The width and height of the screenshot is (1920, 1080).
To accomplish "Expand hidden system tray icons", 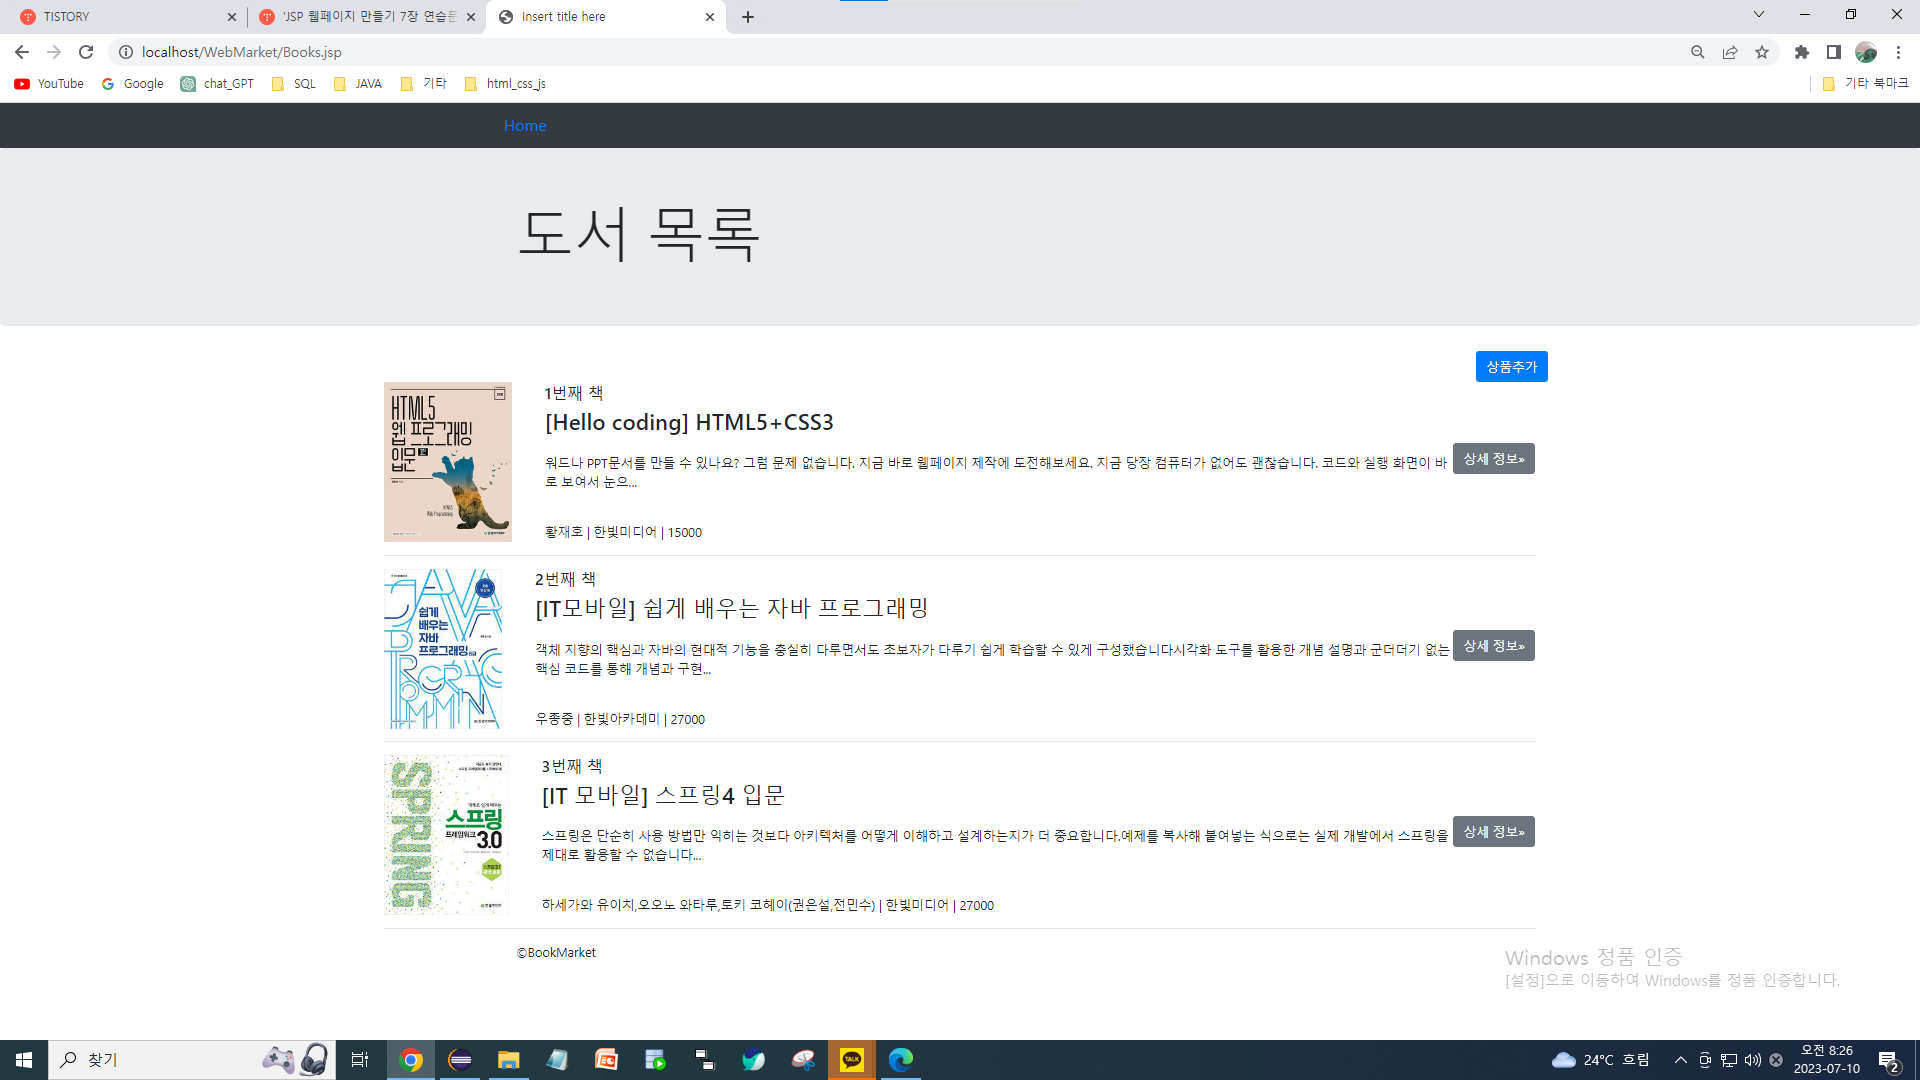I will click(x=1680, y=1060).
